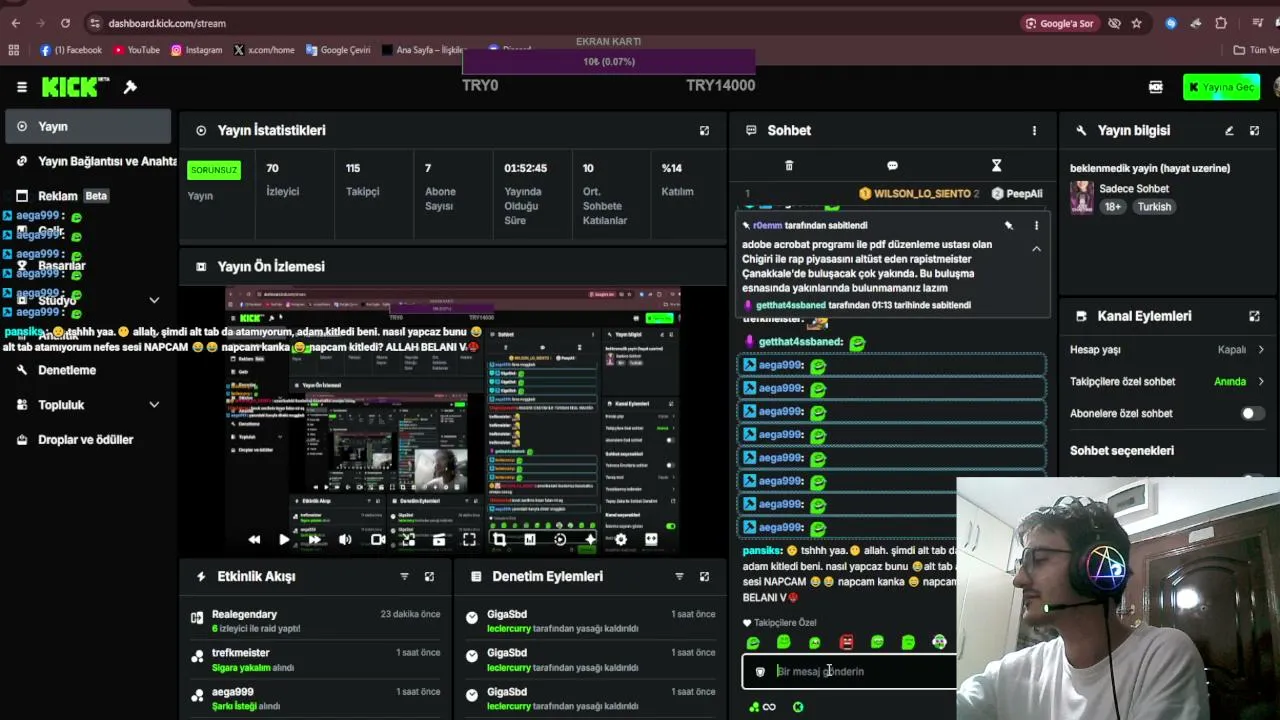1280x720 pixels.
Task: Click the infinity points icon below chat input
Action: pos(762,707)
